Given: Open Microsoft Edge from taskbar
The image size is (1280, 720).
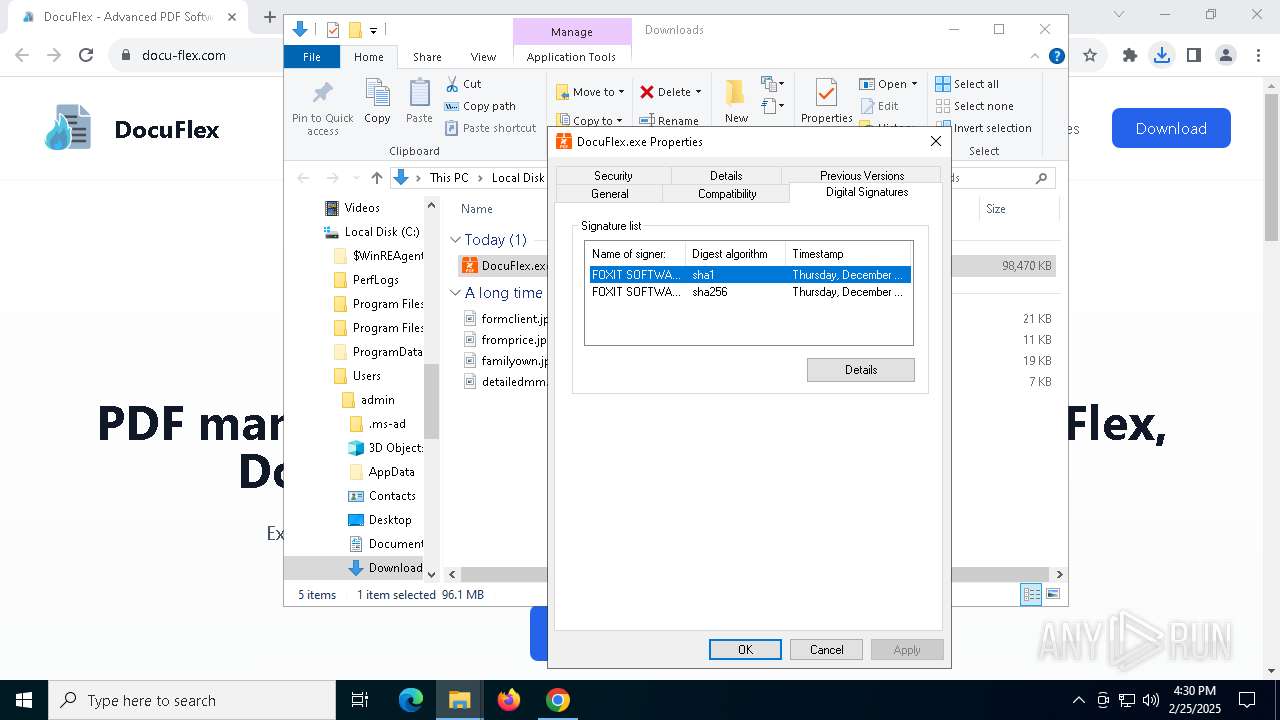Looking at the screenshot, I should click(411, 700).
